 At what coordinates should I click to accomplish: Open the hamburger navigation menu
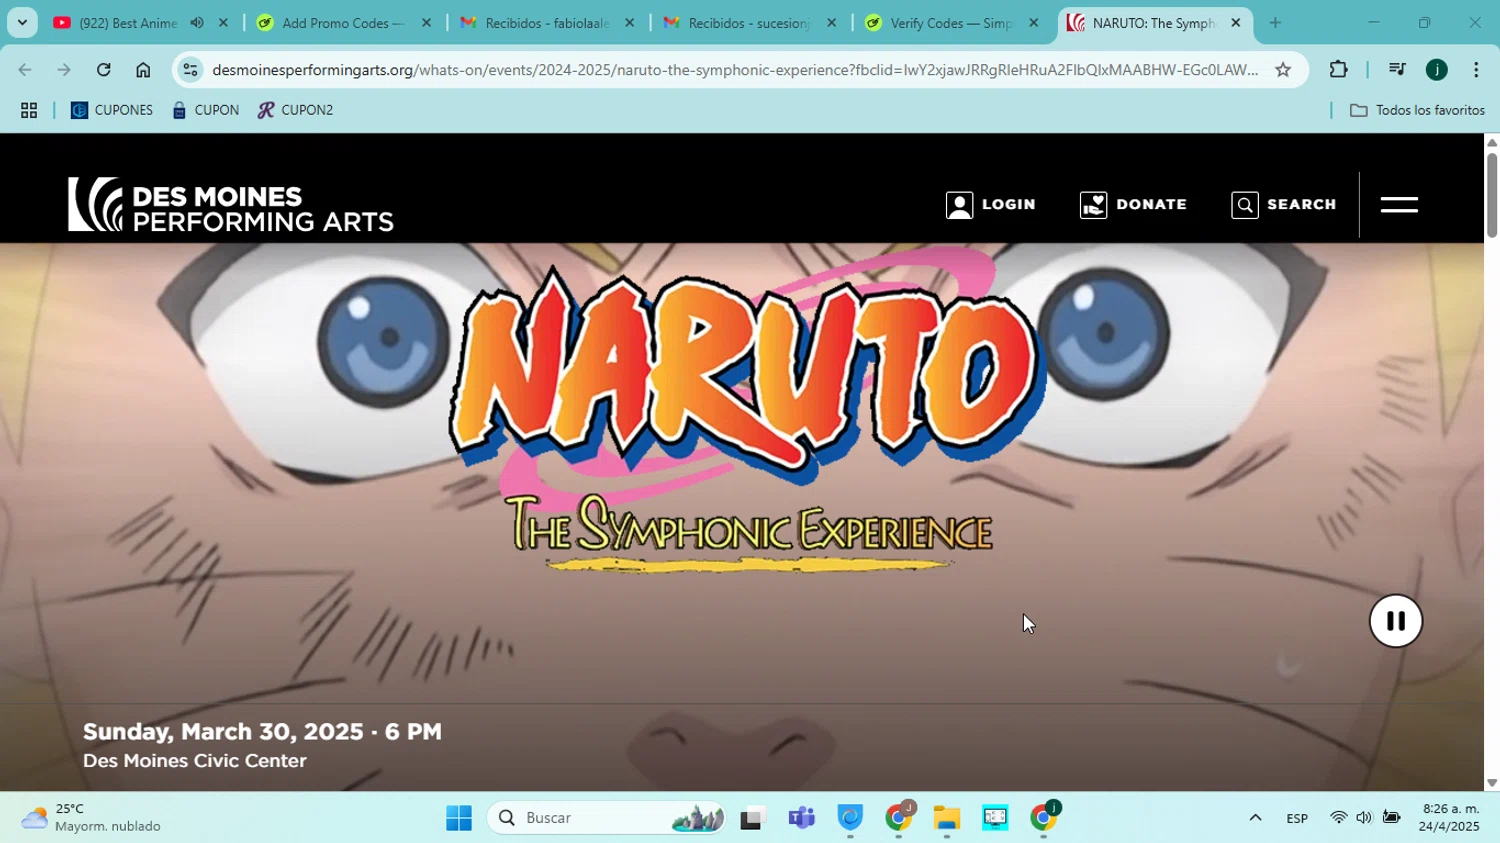pyautogui.click(x=1399, y=205)
